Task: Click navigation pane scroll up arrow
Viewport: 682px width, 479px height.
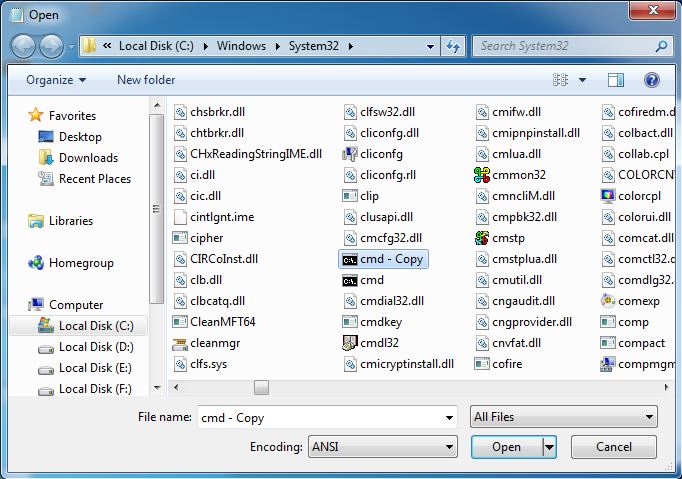Action: click(x=157, y=105)
